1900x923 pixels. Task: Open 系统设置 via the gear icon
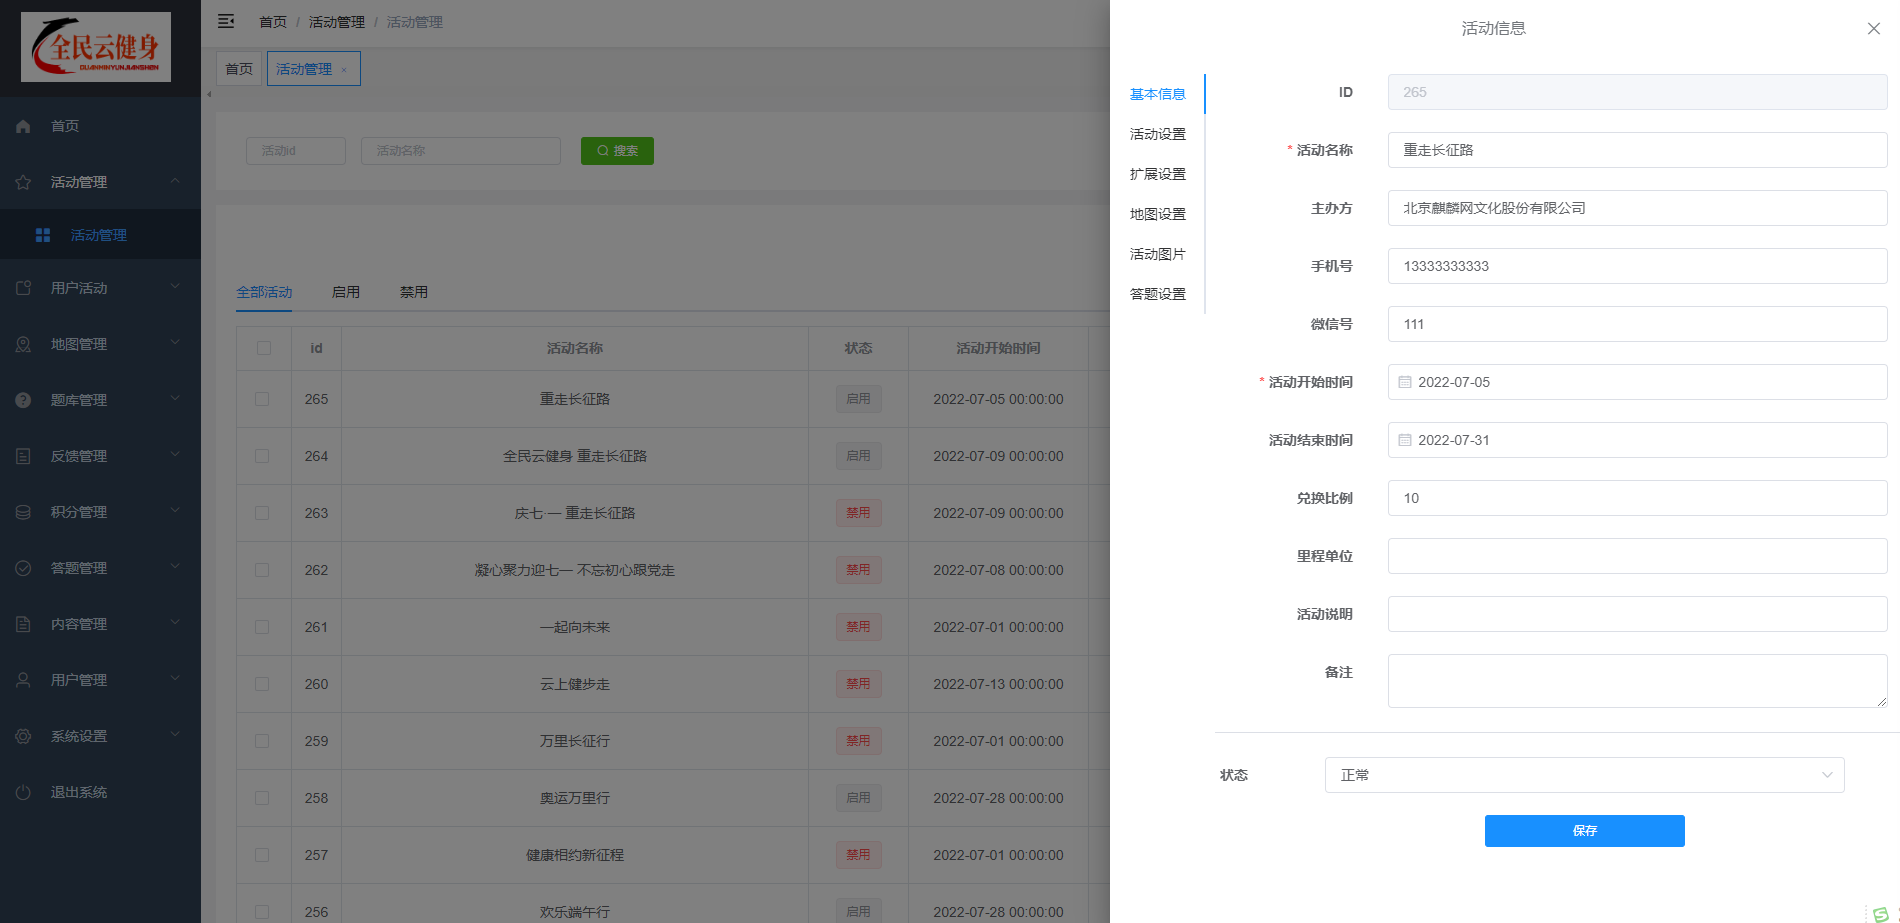click(x=23, y=735)
